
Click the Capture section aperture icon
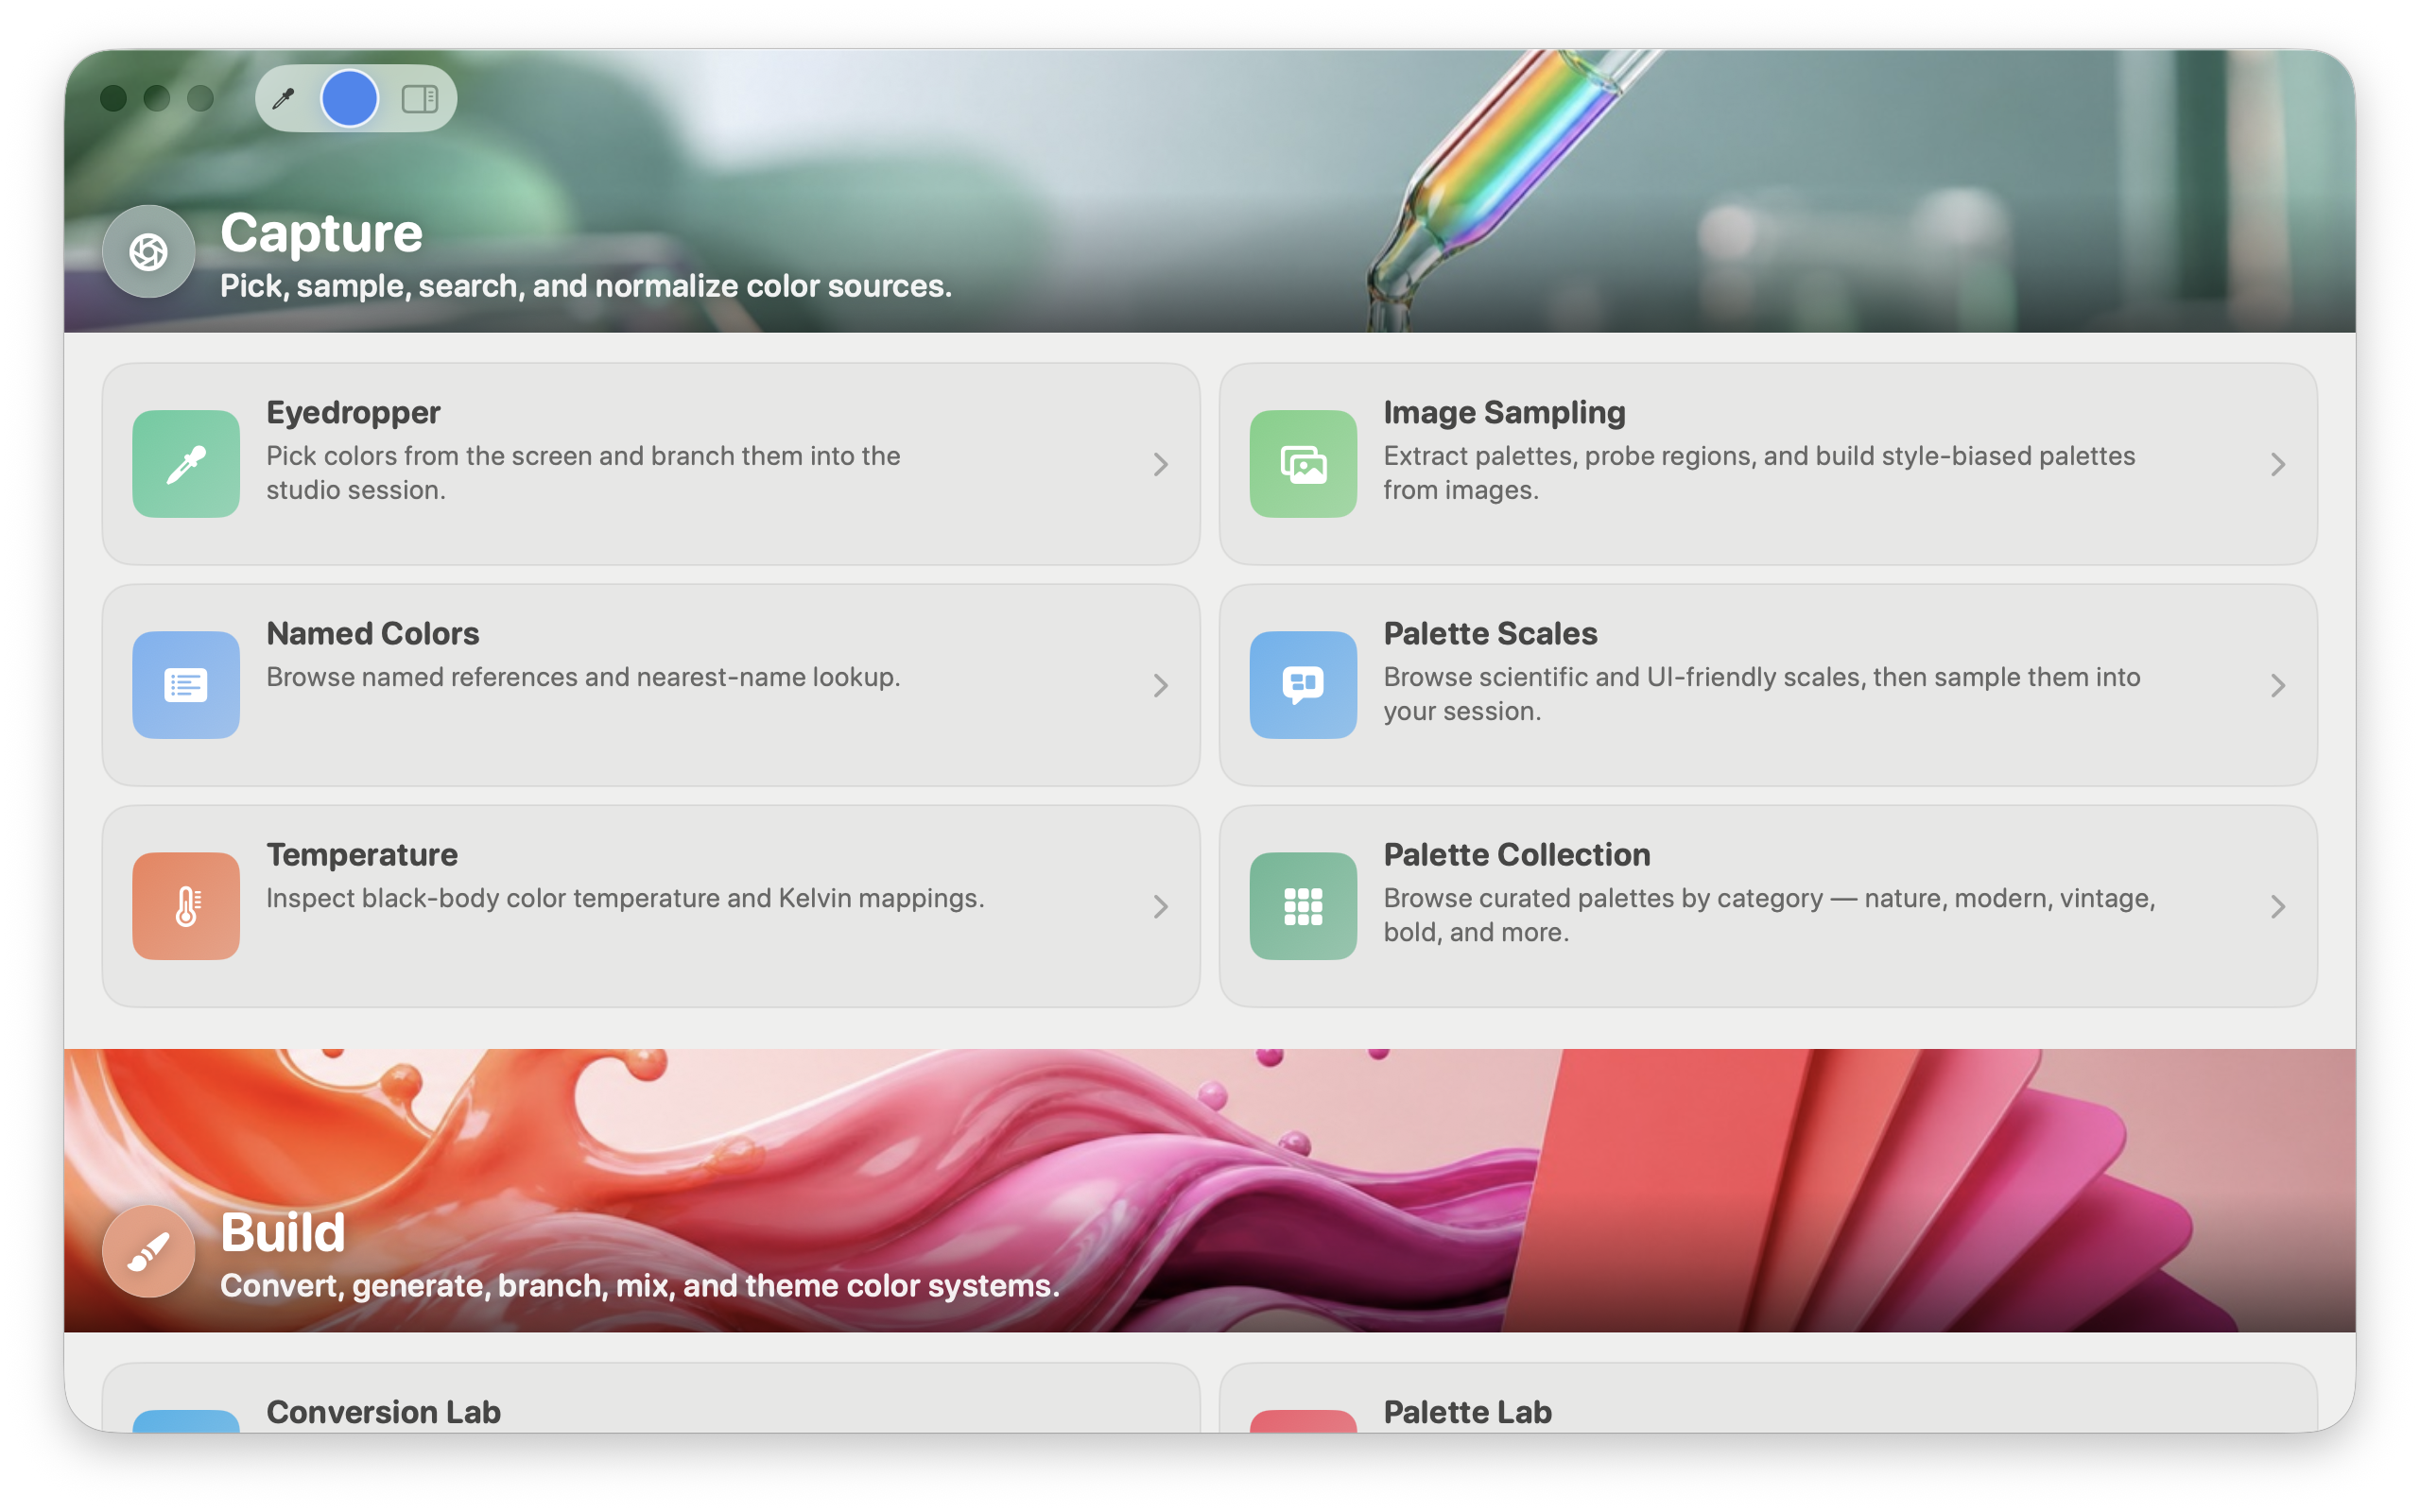149,251
